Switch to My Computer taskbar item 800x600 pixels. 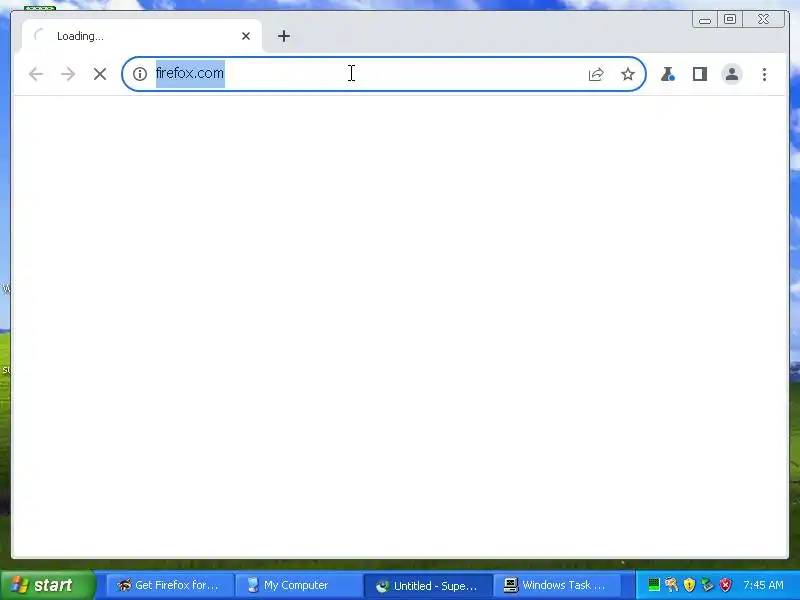[299, 585]
